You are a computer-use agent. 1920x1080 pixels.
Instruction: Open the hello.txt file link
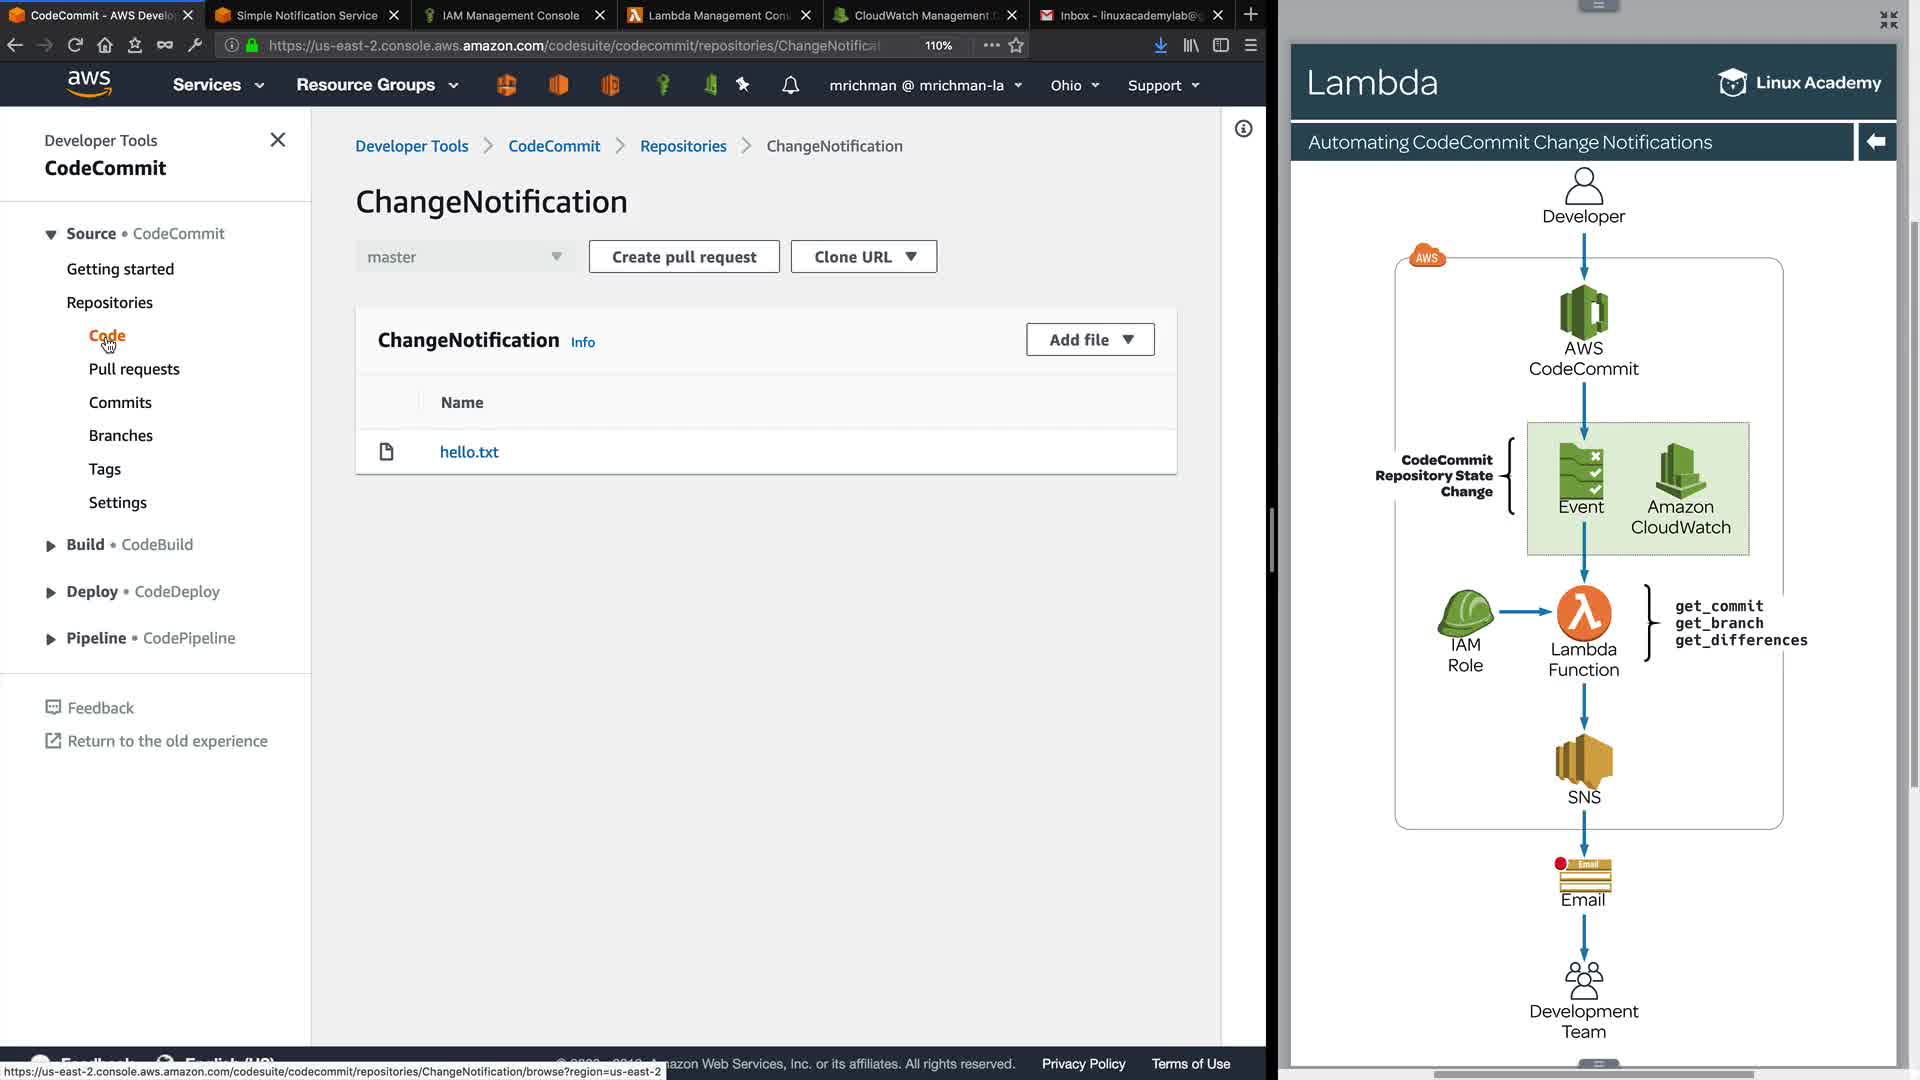[469, 452]
